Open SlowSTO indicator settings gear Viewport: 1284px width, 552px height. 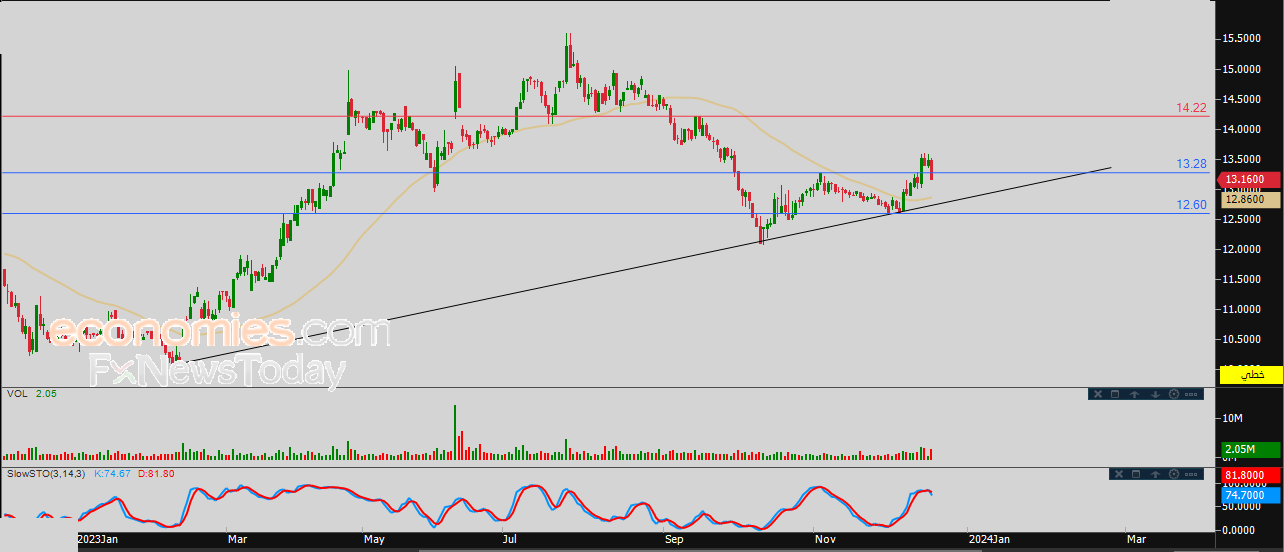click(1174, 474)
